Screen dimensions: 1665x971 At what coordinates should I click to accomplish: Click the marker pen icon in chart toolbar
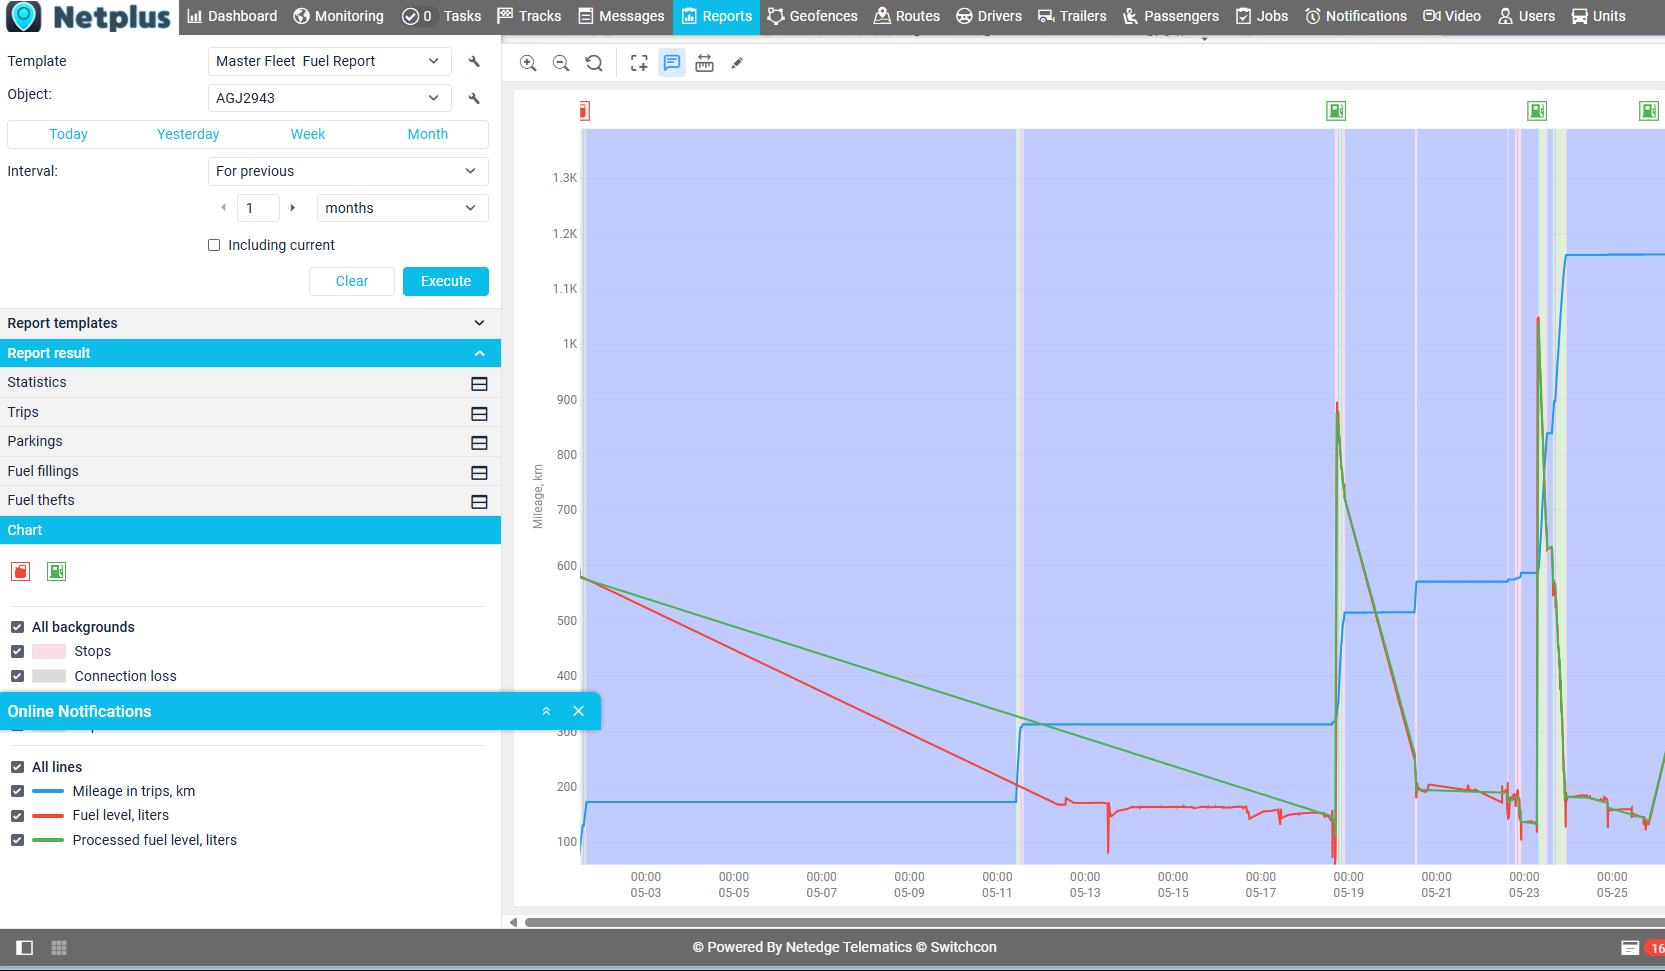tap(737, 63)
